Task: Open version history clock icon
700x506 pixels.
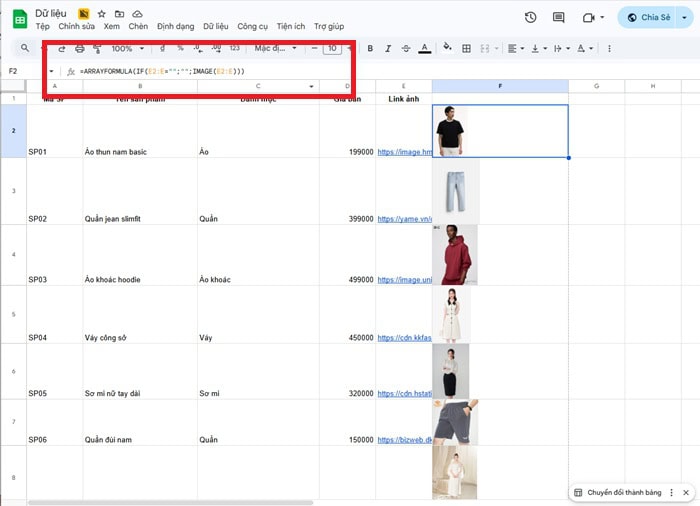Action: pyautogui.click(x=530, y=18)
